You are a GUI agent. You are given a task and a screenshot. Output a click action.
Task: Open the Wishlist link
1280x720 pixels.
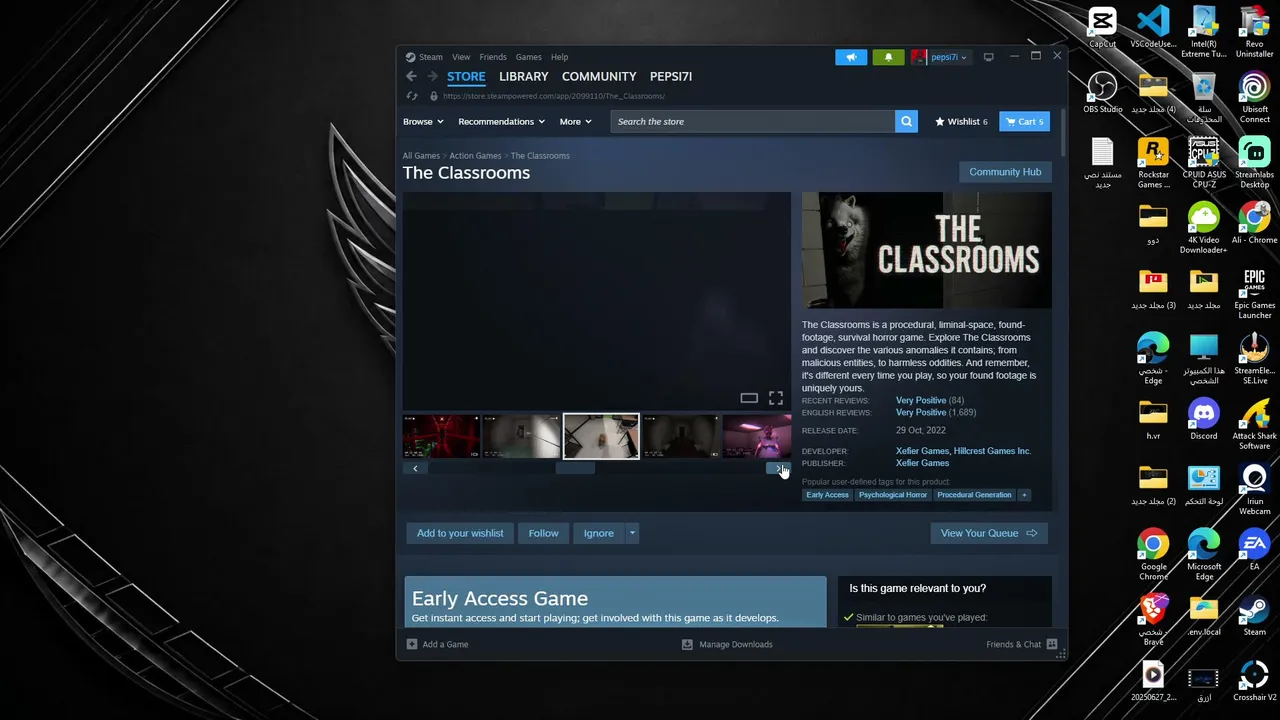(x=962, y=122)
